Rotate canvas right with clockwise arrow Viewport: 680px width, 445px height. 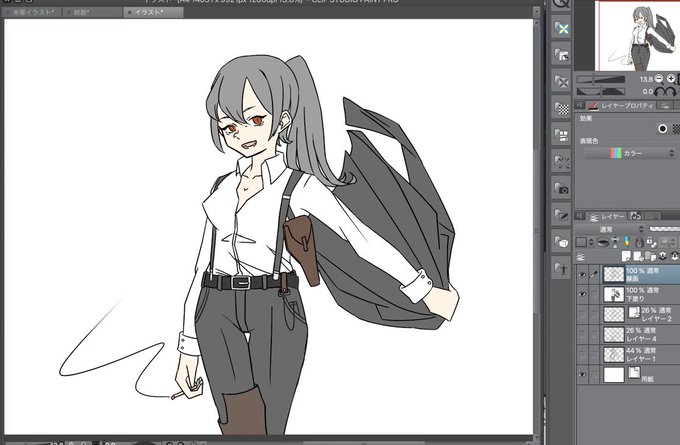pyautogui.click(x=670, y=92)
